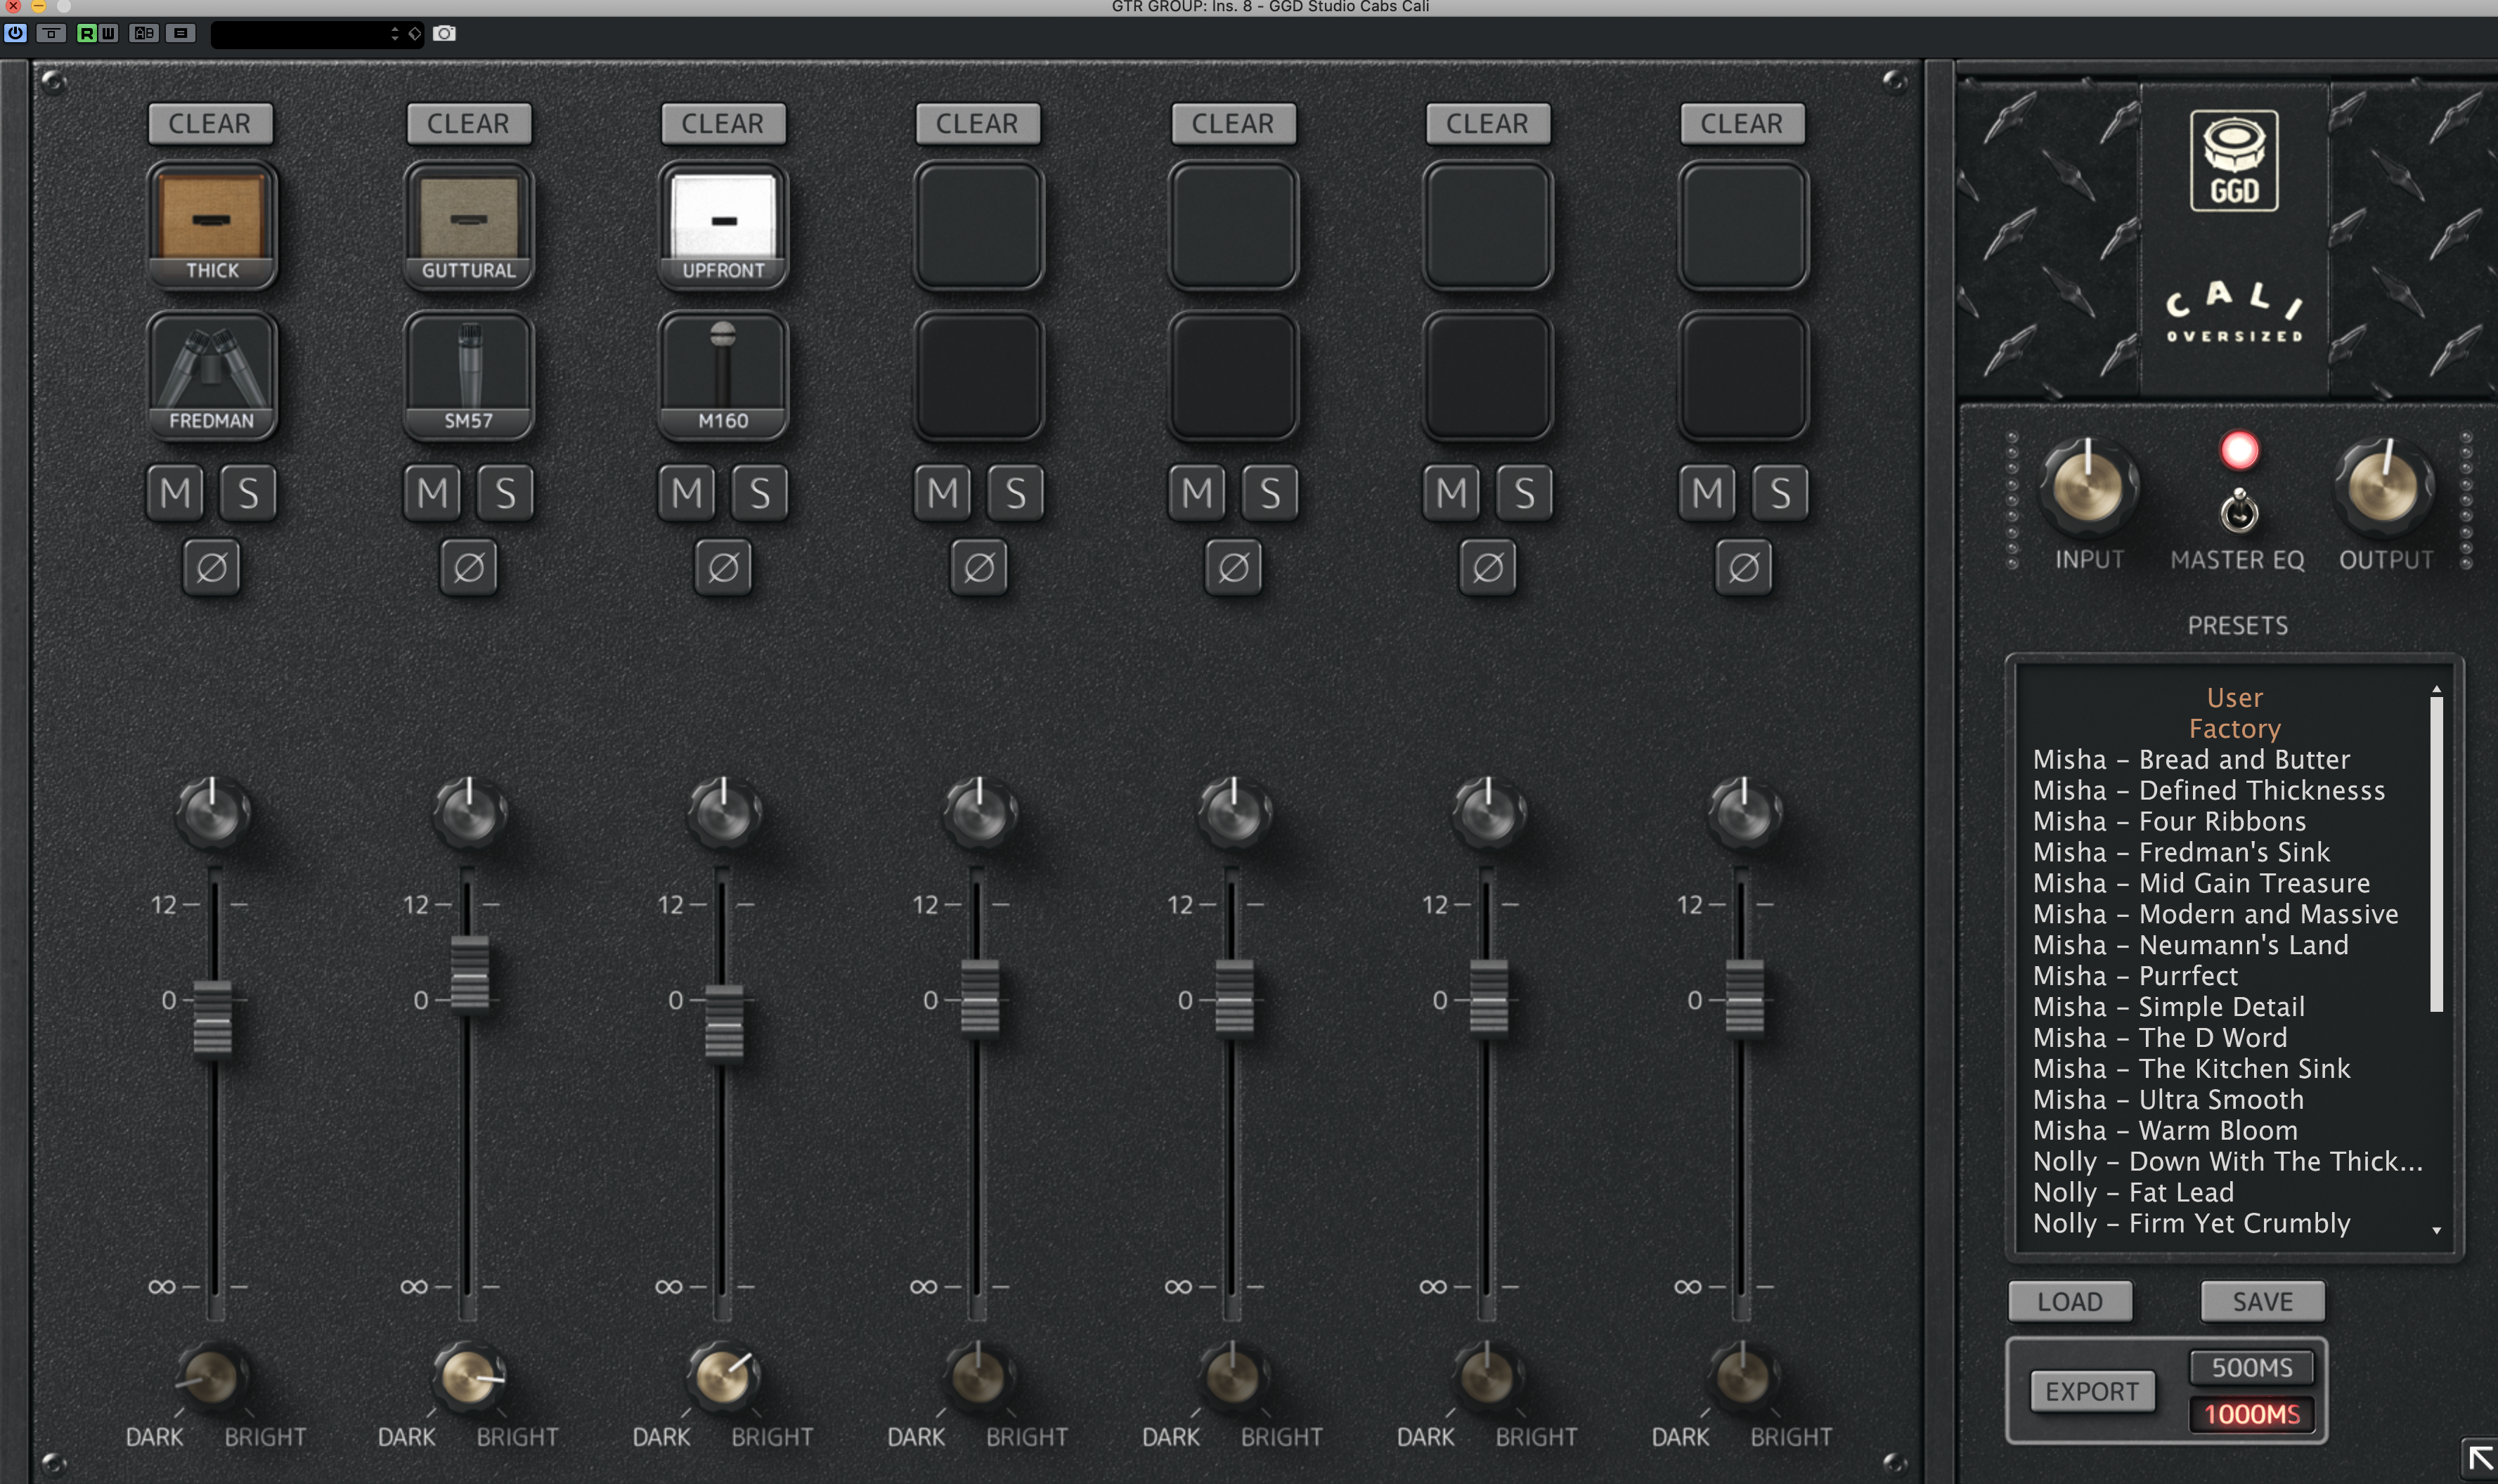Click the SAVE preset button
This screenshot has width=2498, height=1484.
point(2262,1301)
